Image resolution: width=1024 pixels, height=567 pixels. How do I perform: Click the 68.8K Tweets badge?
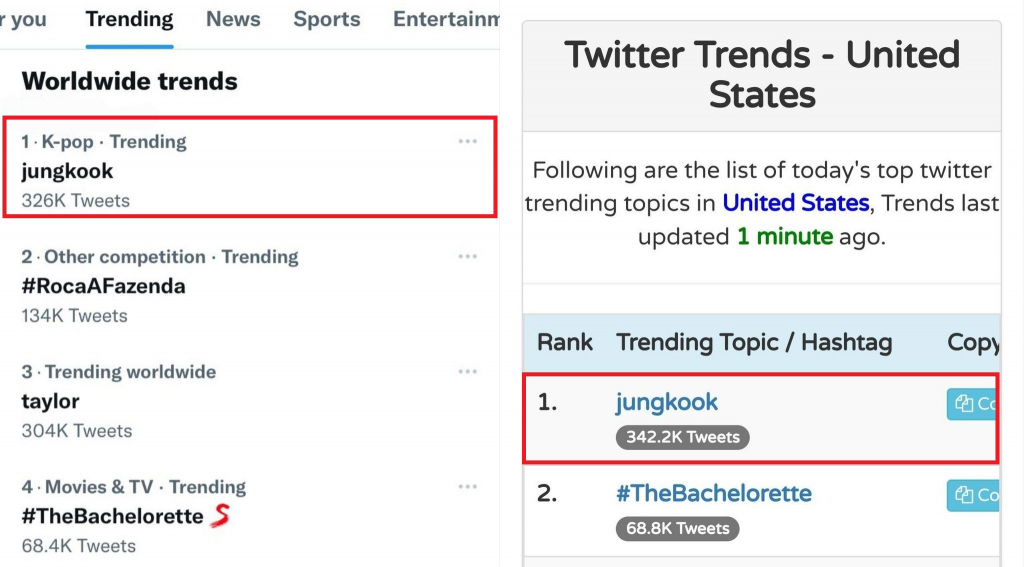(x=677, y=528)
